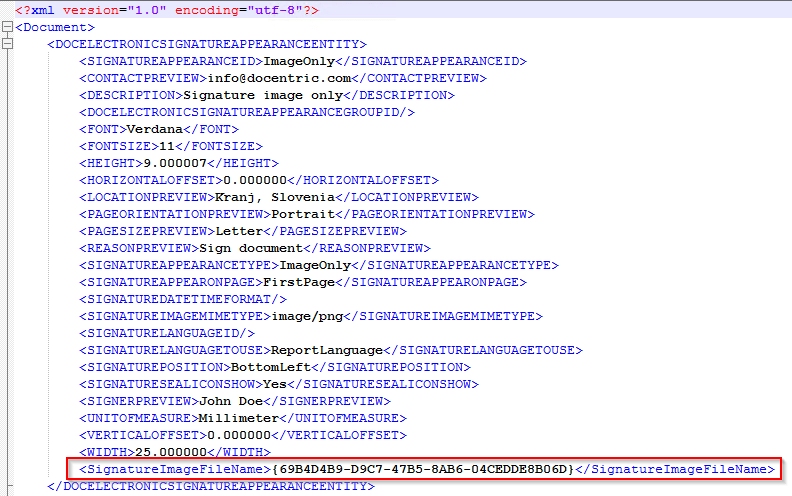Select UNITOFMEASURE value Millimeter
The height and width of the screenshot is (496, 792).
pos(239,418)
